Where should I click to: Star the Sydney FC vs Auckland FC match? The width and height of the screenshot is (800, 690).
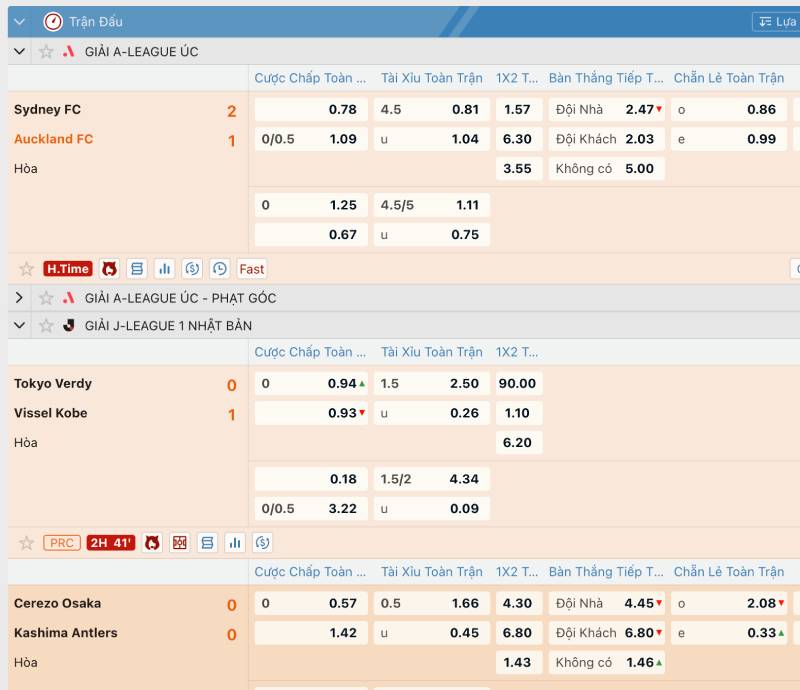click(x=27, y=269)
